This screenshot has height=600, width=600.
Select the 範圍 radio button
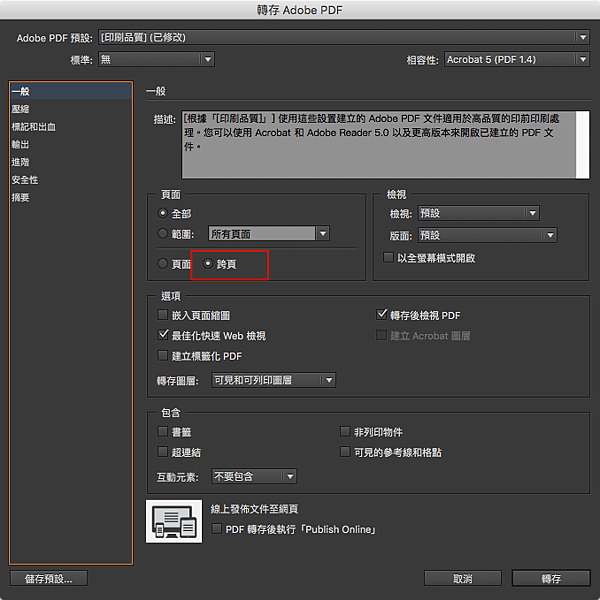coord(163,233)
